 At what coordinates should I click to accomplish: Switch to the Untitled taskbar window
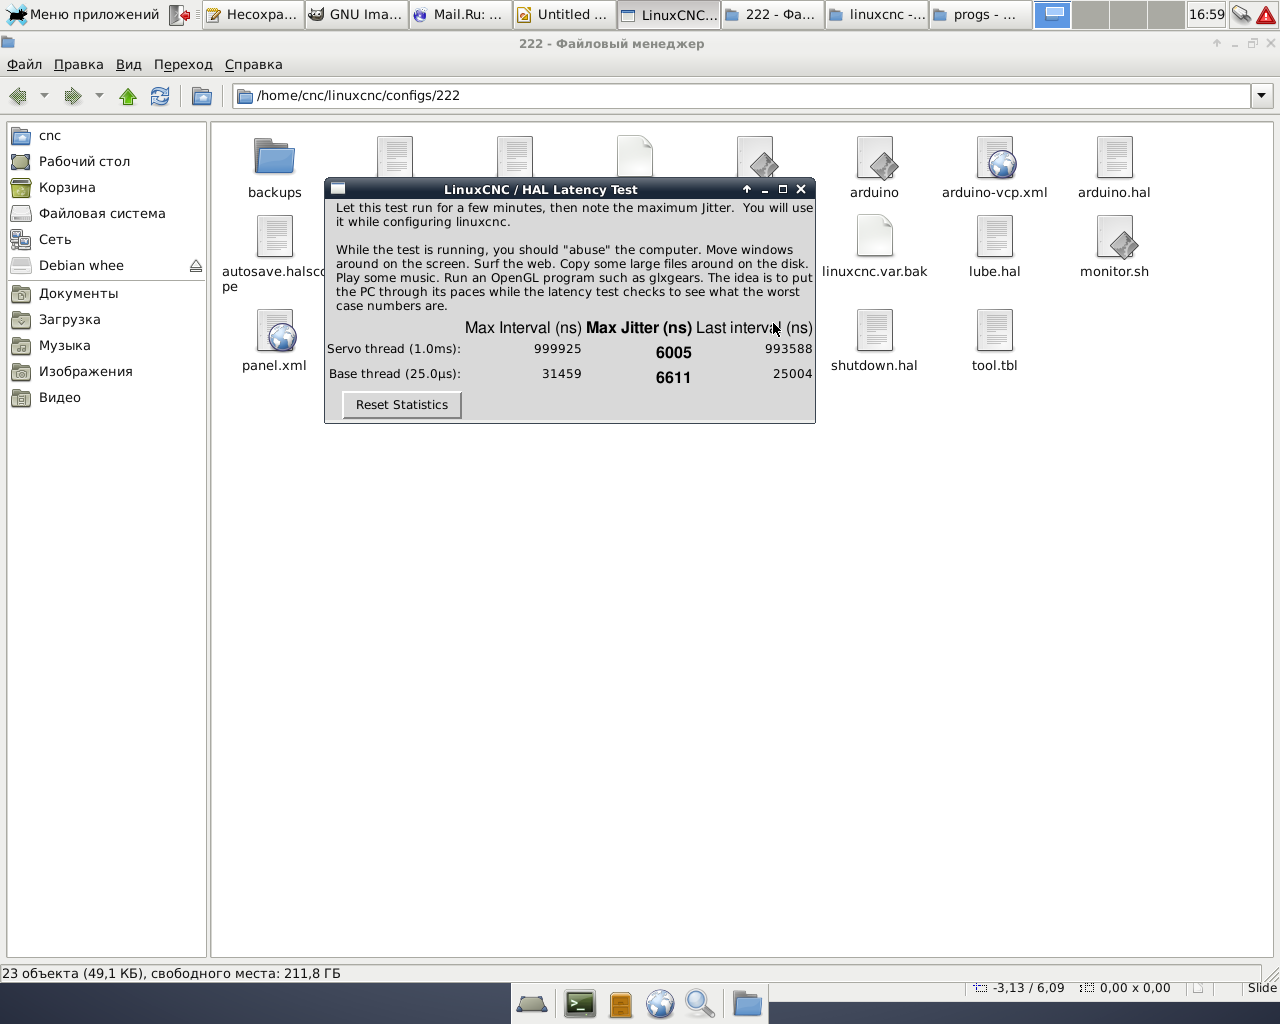pos(563,15)
